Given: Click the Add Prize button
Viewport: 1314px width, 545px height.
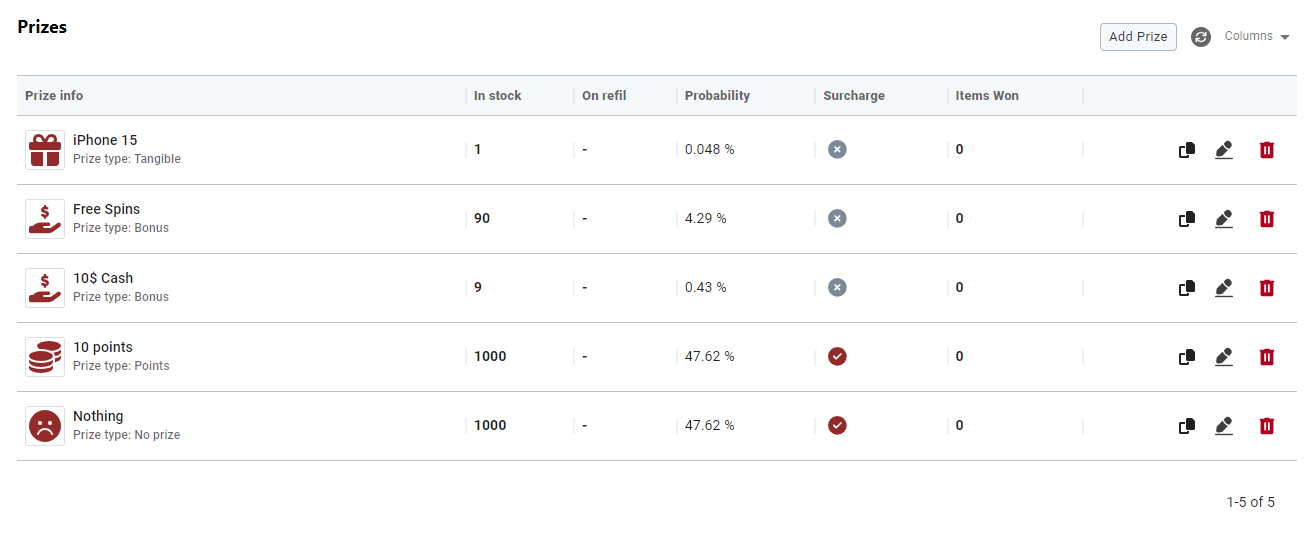Looking at the screenshot, I should (x=1138, y=36).
